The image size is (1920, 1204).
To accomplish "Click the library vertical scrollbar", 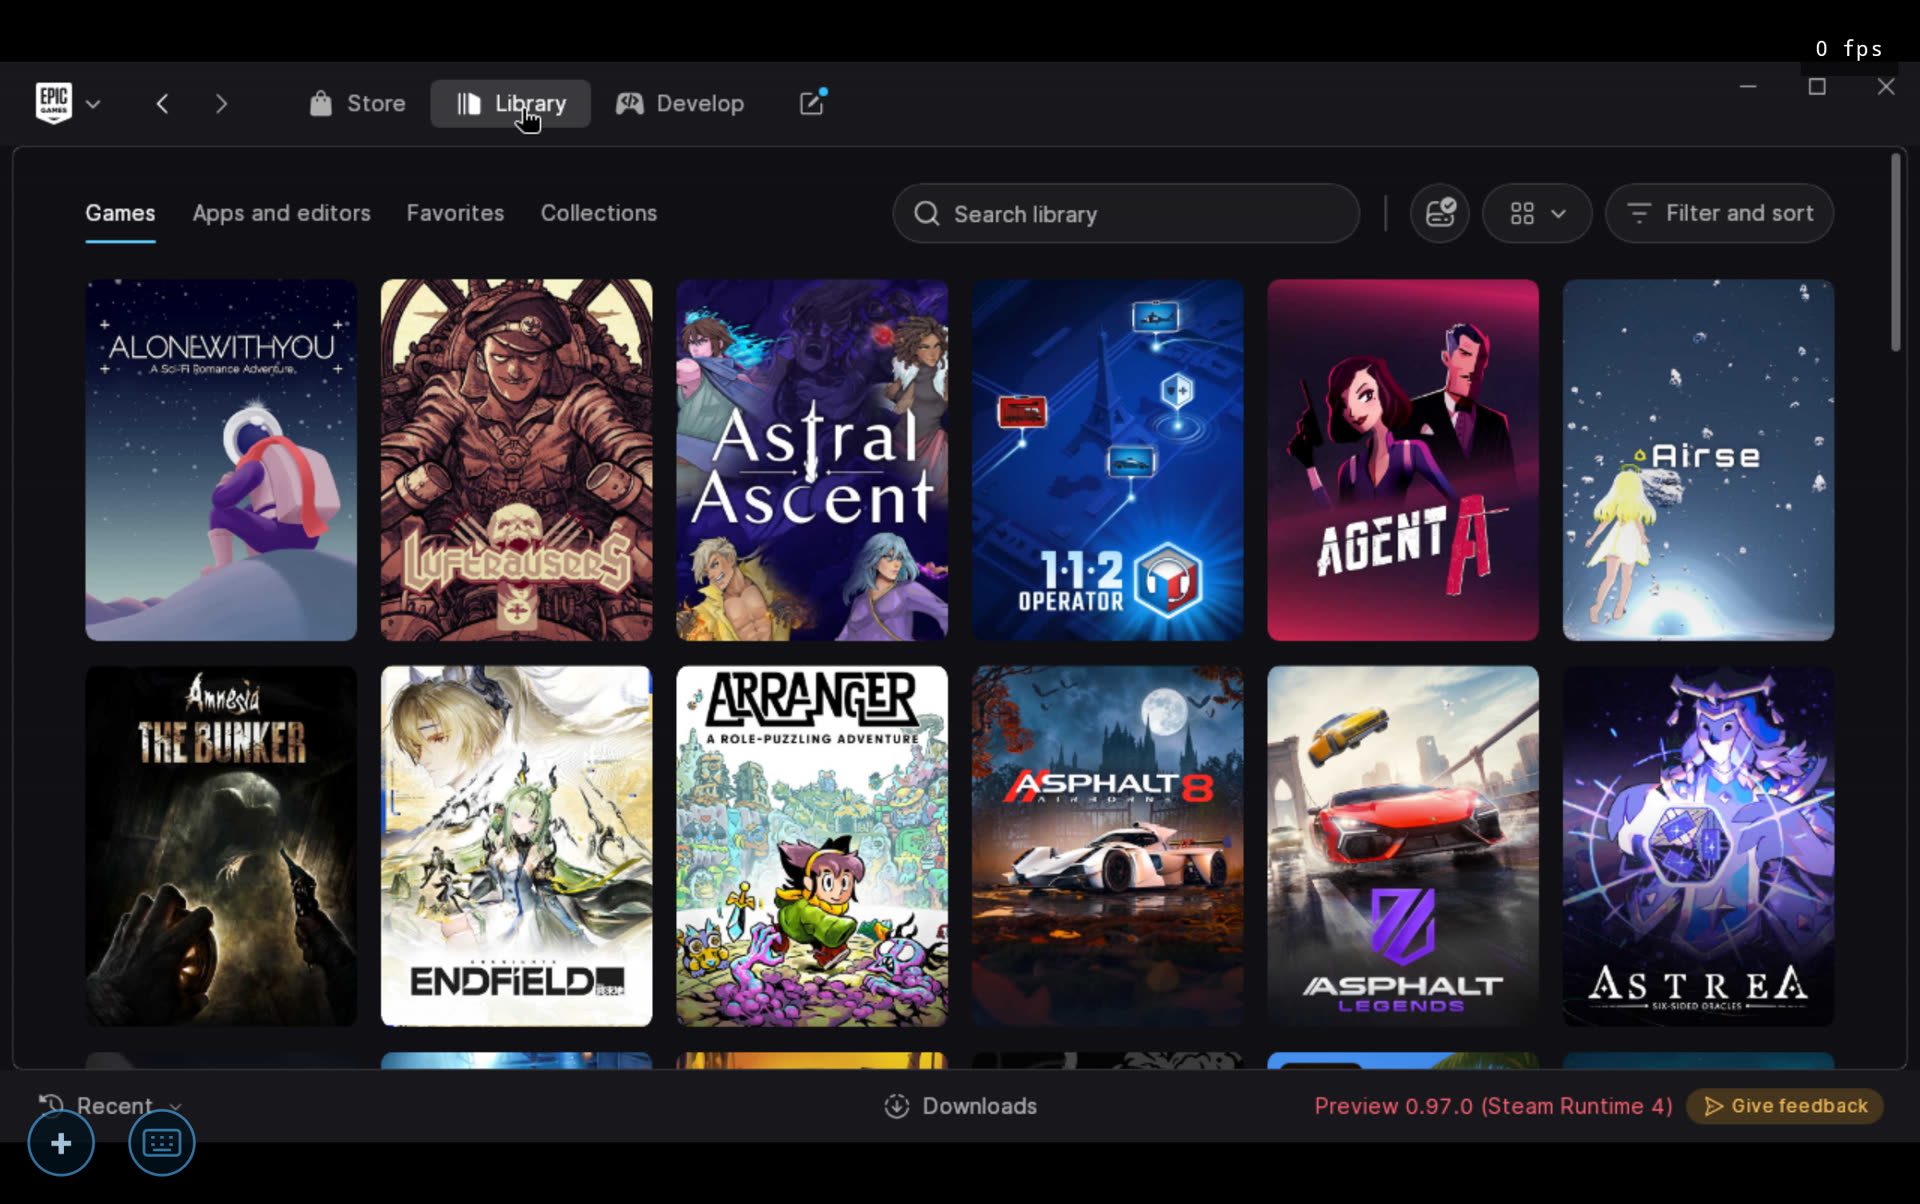I will (x=1896, y=252).
